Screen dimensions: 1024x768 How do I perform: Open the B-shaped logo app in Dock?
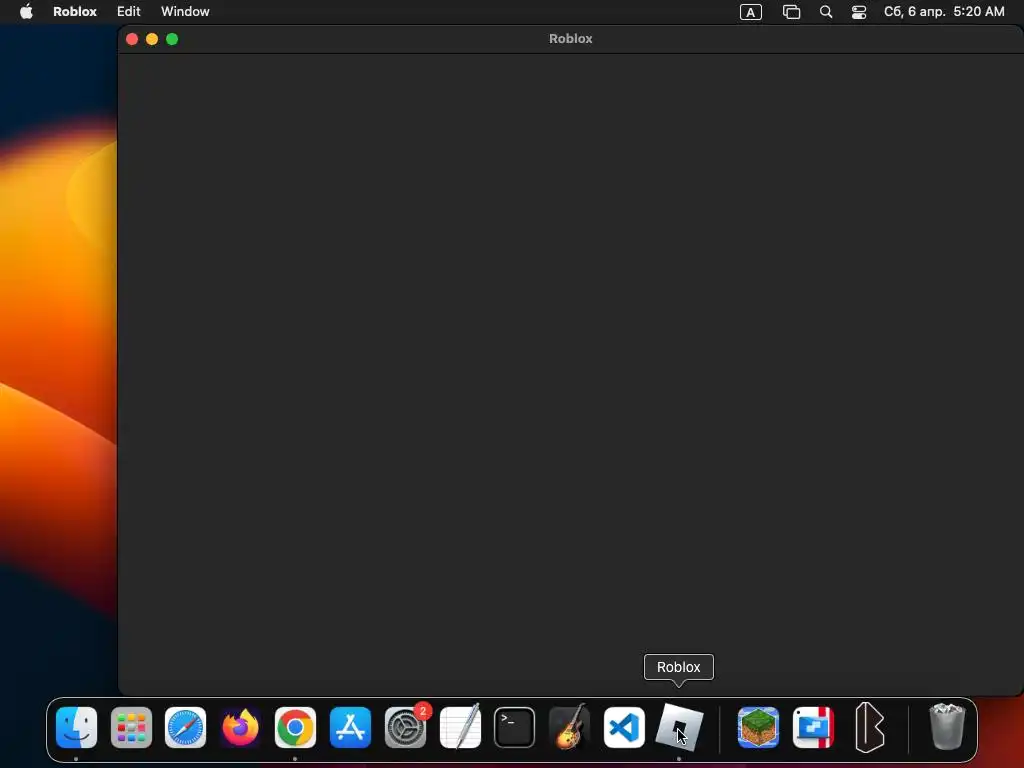[x=869, y=728]
